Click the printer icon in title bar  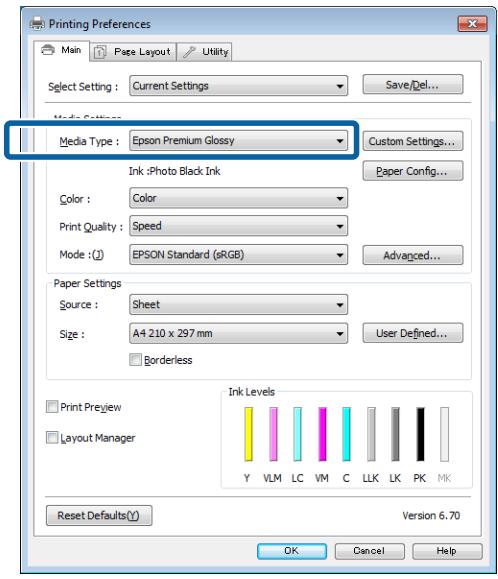[37, 24]
